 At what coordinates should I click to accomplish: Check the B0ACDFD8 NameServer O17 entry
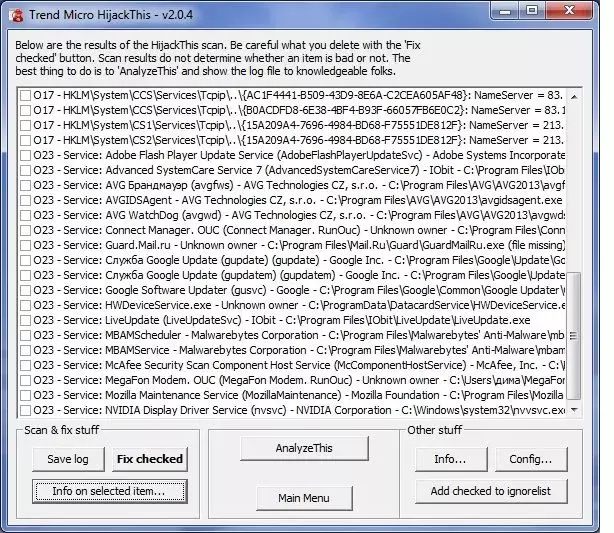(x=25, y=110)
